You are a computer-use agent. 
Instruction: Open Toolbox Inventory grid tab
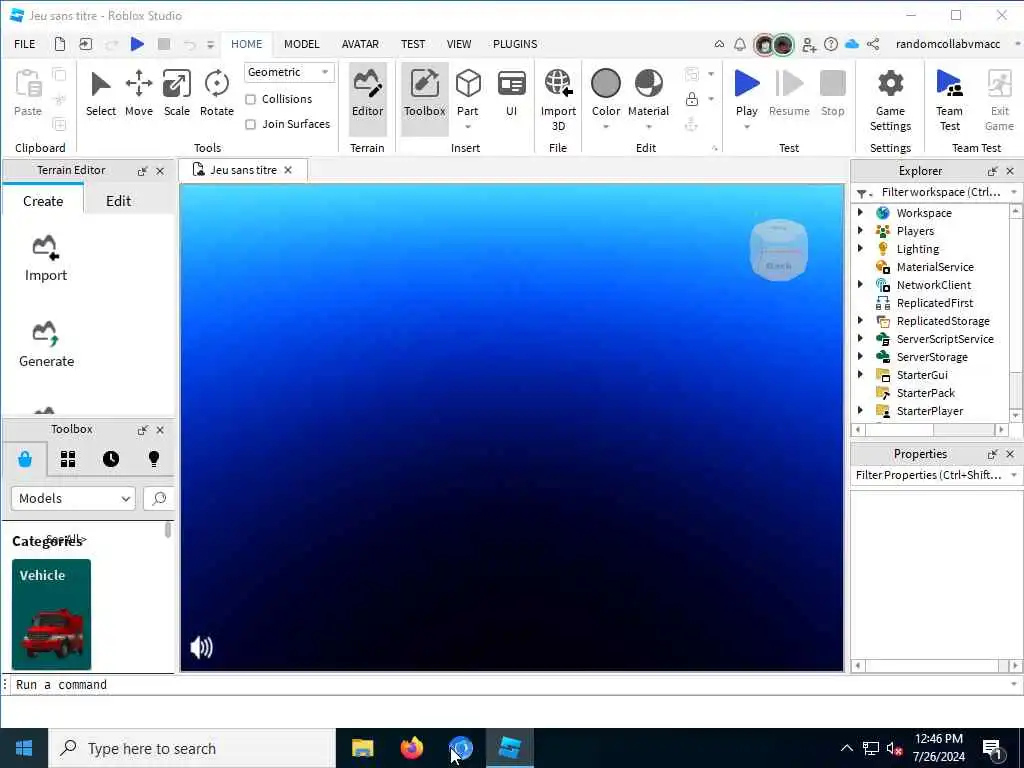(x=68, y=459)
